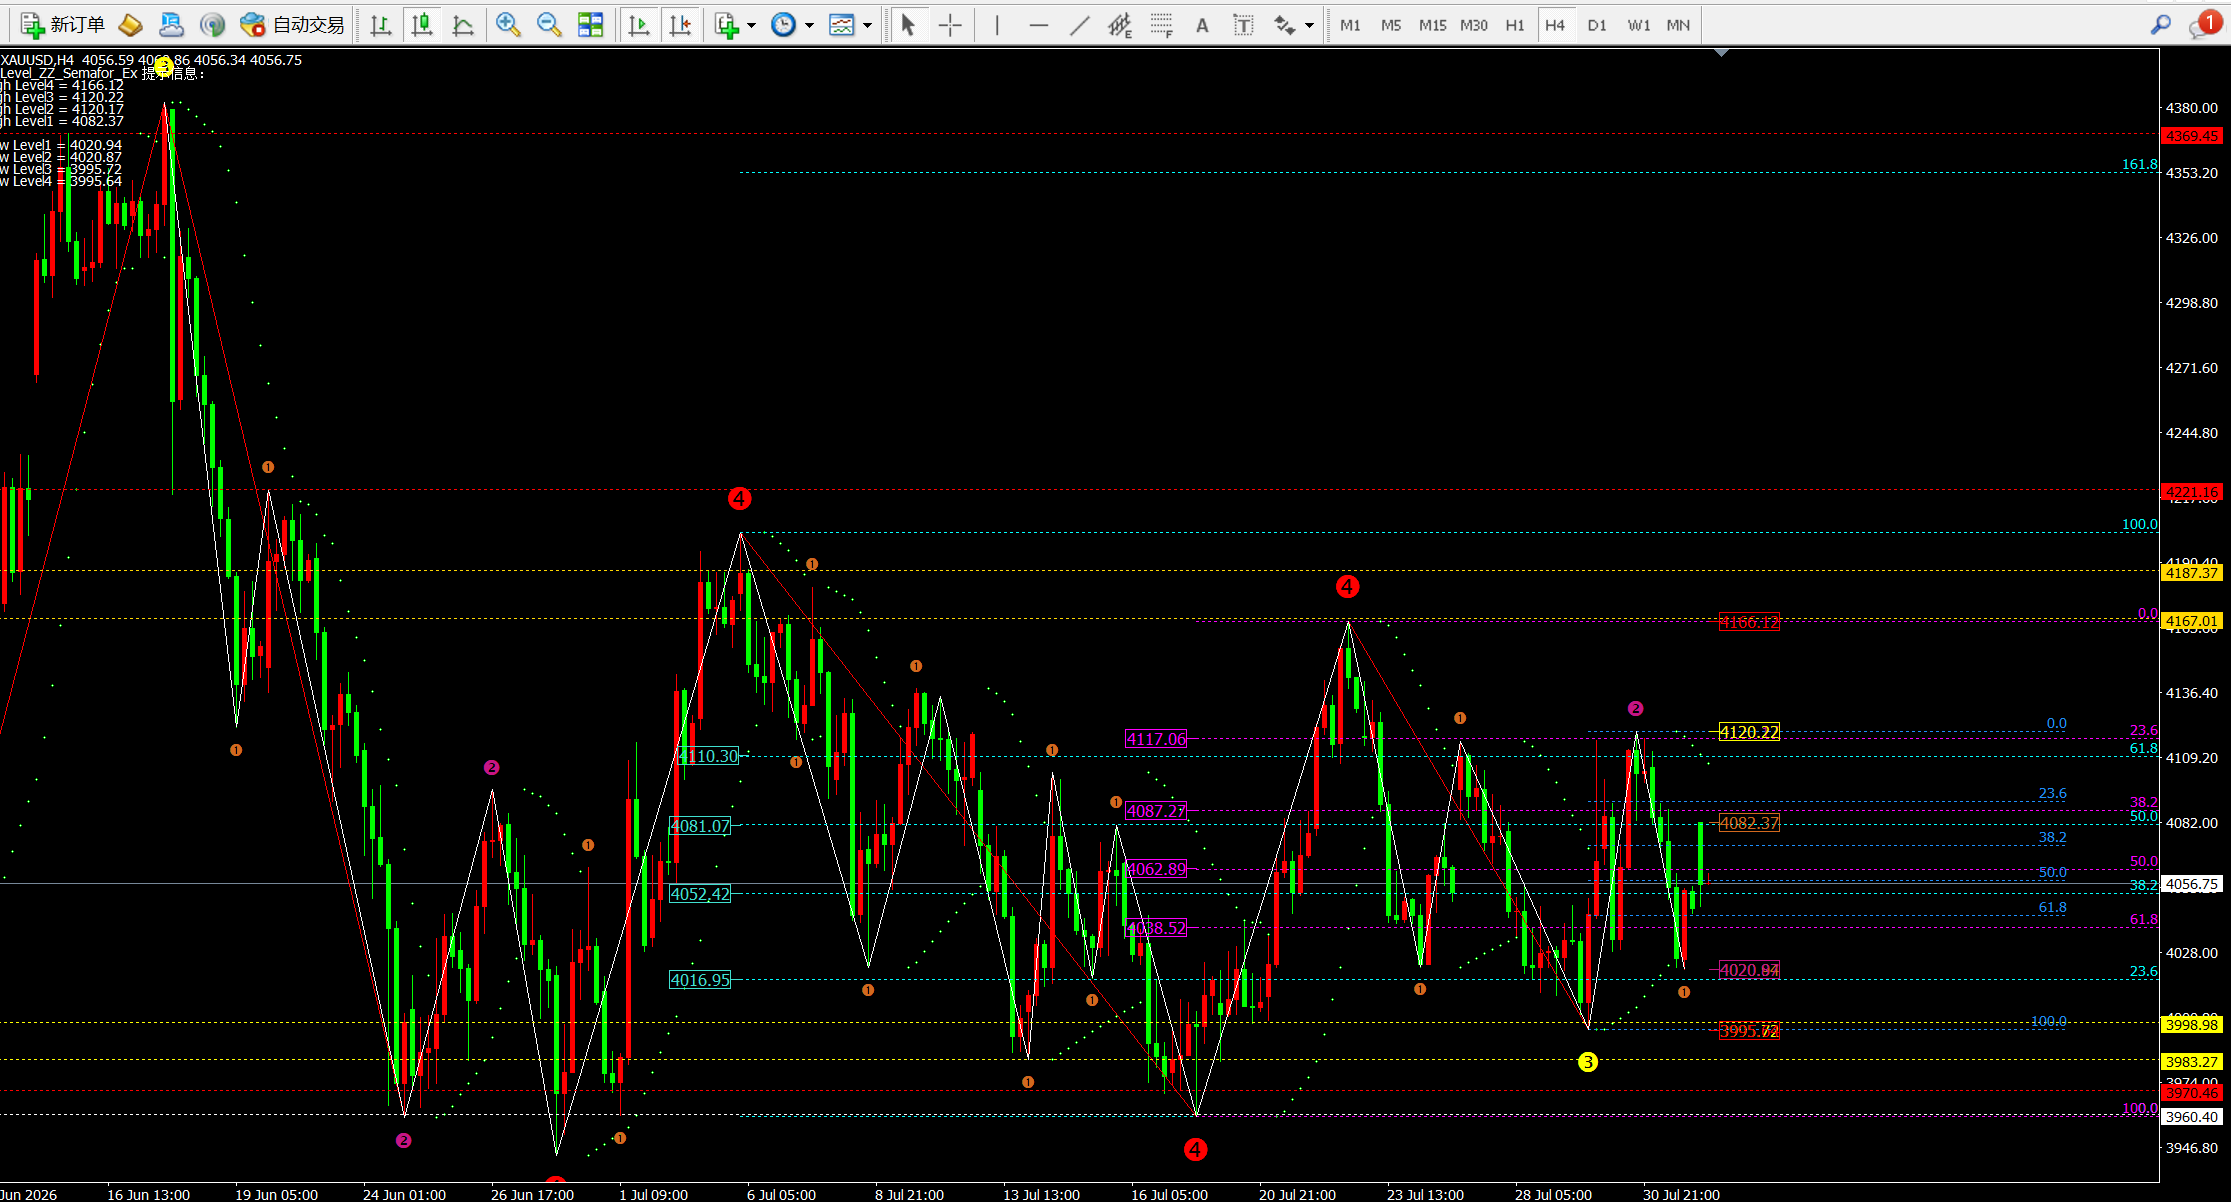This screenshot has height=1202, width=2231.
Task: Open the periods clock icon
Action: [784, 25]
